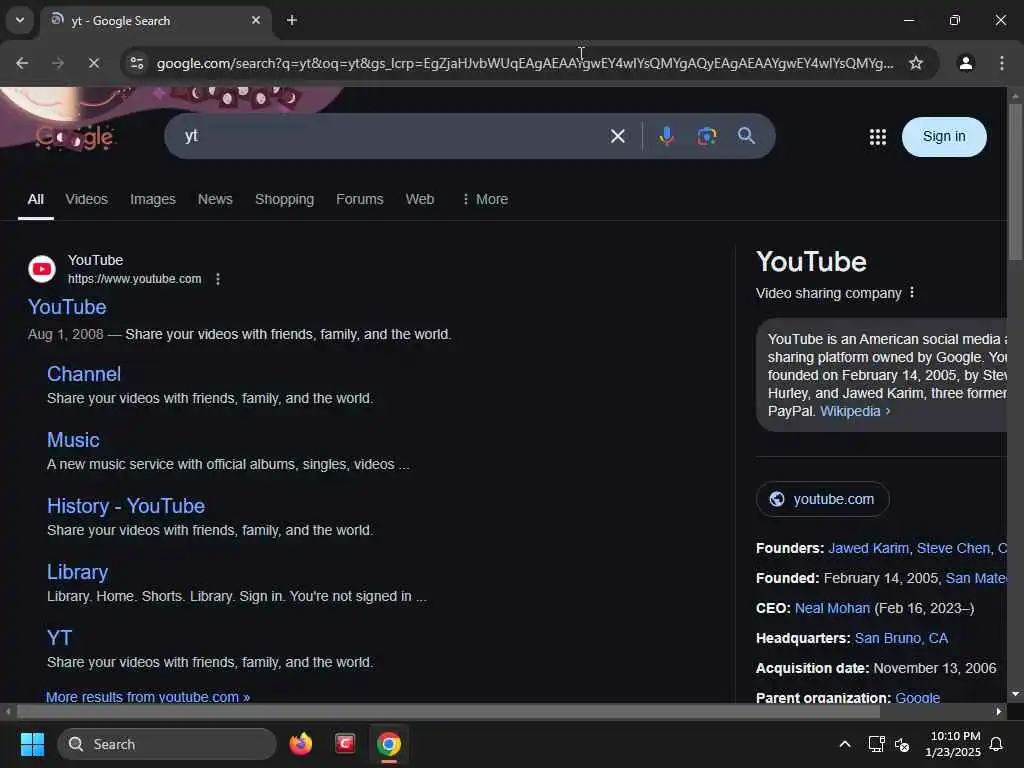
Task: Switch to the News tab
Action: (x=215, y=199)
